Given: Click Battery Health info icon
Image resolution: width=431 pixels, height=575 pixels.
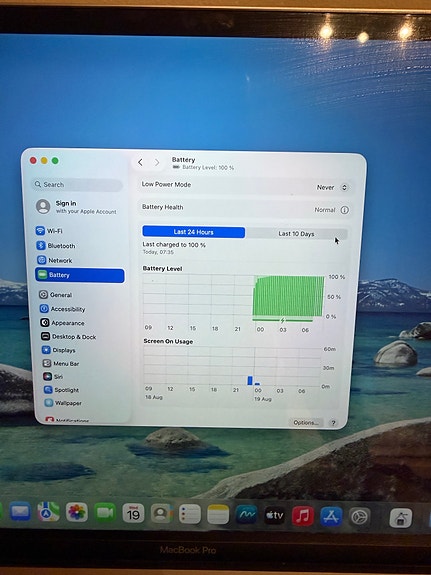Looking at the screenshot, I should 344,210.
